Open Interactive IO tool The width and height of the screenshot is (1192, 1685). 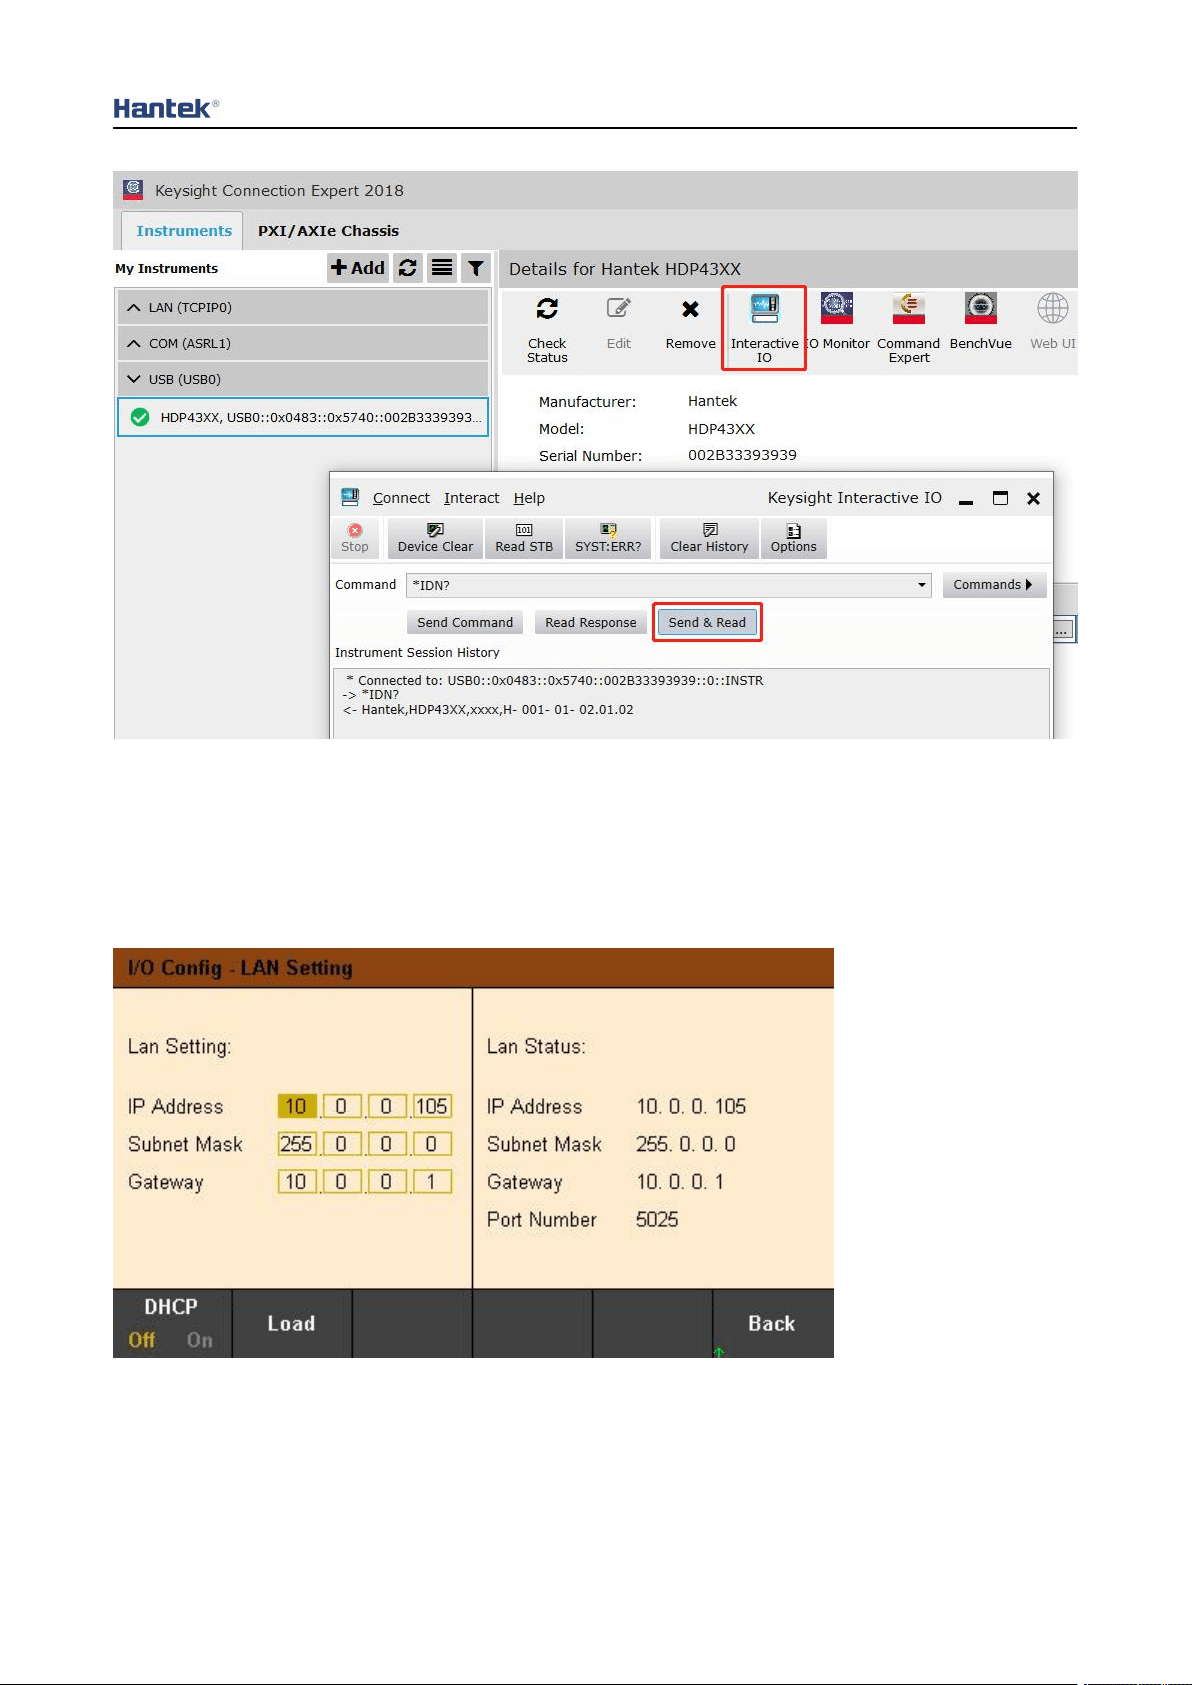pos(764,328)
